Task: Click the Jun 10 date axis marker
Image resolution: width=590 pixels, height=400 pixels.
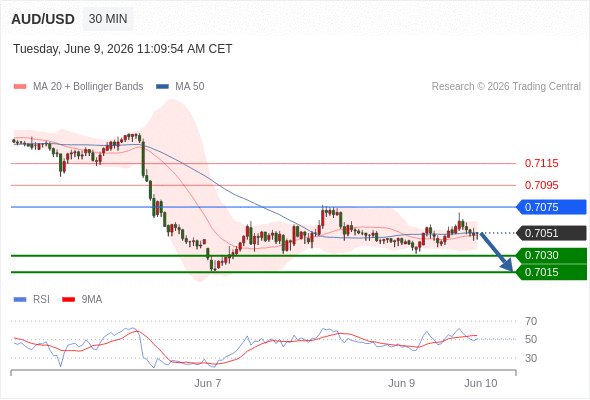Action: (x=481, y=383)
